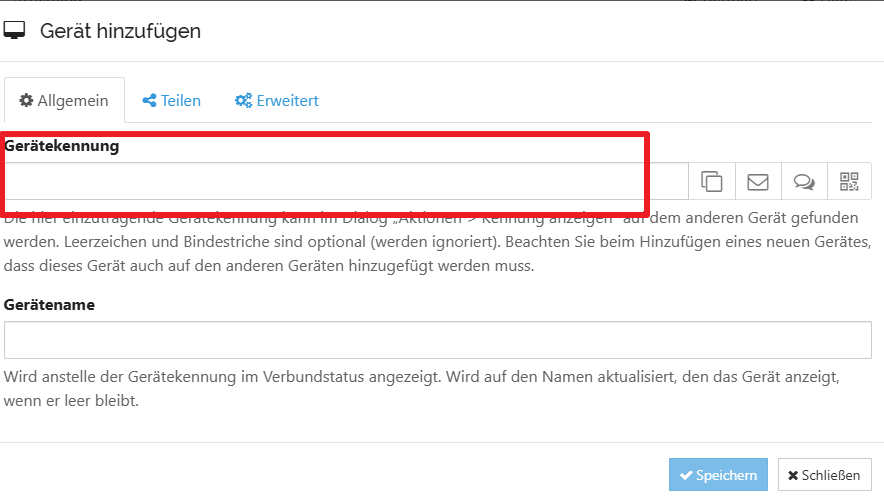The image size is (884, 504).
Task: Select the Erweitert tab
Action: pos(276,100)
